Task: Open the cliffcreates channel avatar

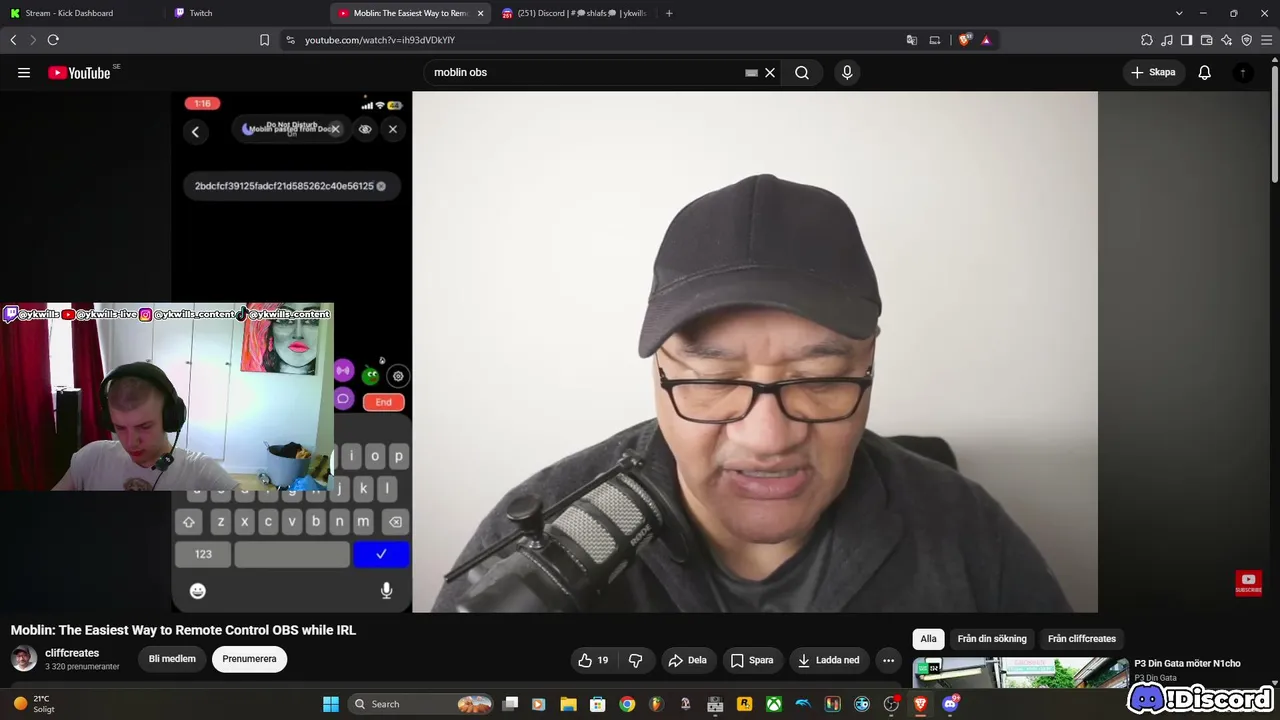Action: coord(24,658)
